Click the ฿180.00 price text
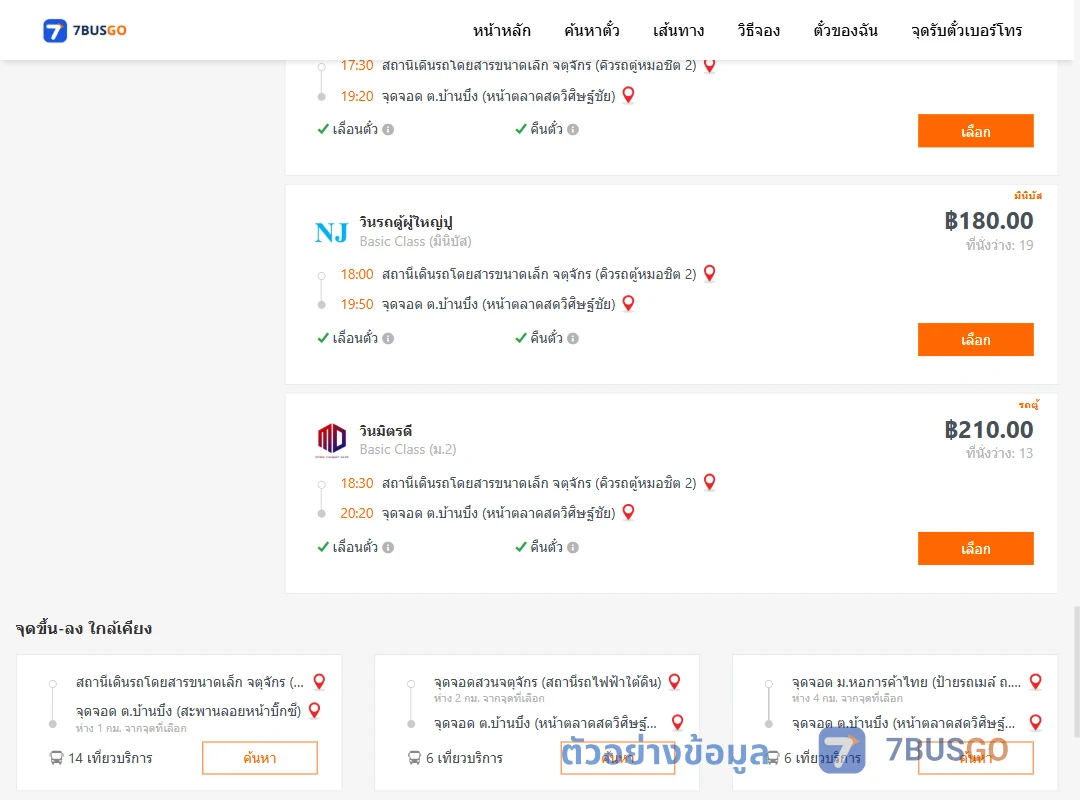Viewport: 1080px width, 800px height. coord(988,220)
